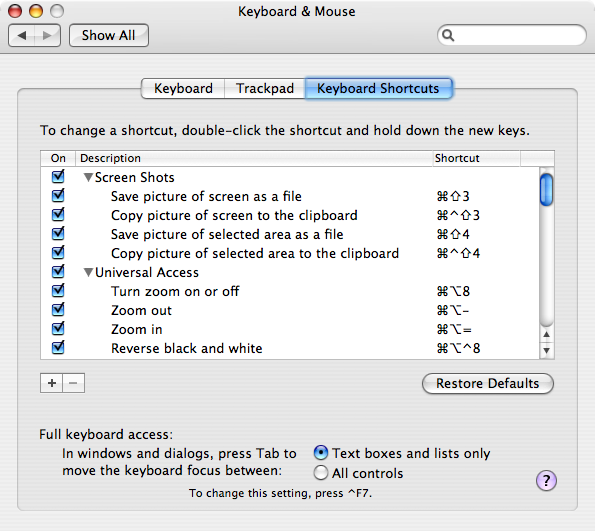Viewport: 595px width, 531px height.
Task: Toggle the Reverse black and white checkbox
Action: click(58, 347)
